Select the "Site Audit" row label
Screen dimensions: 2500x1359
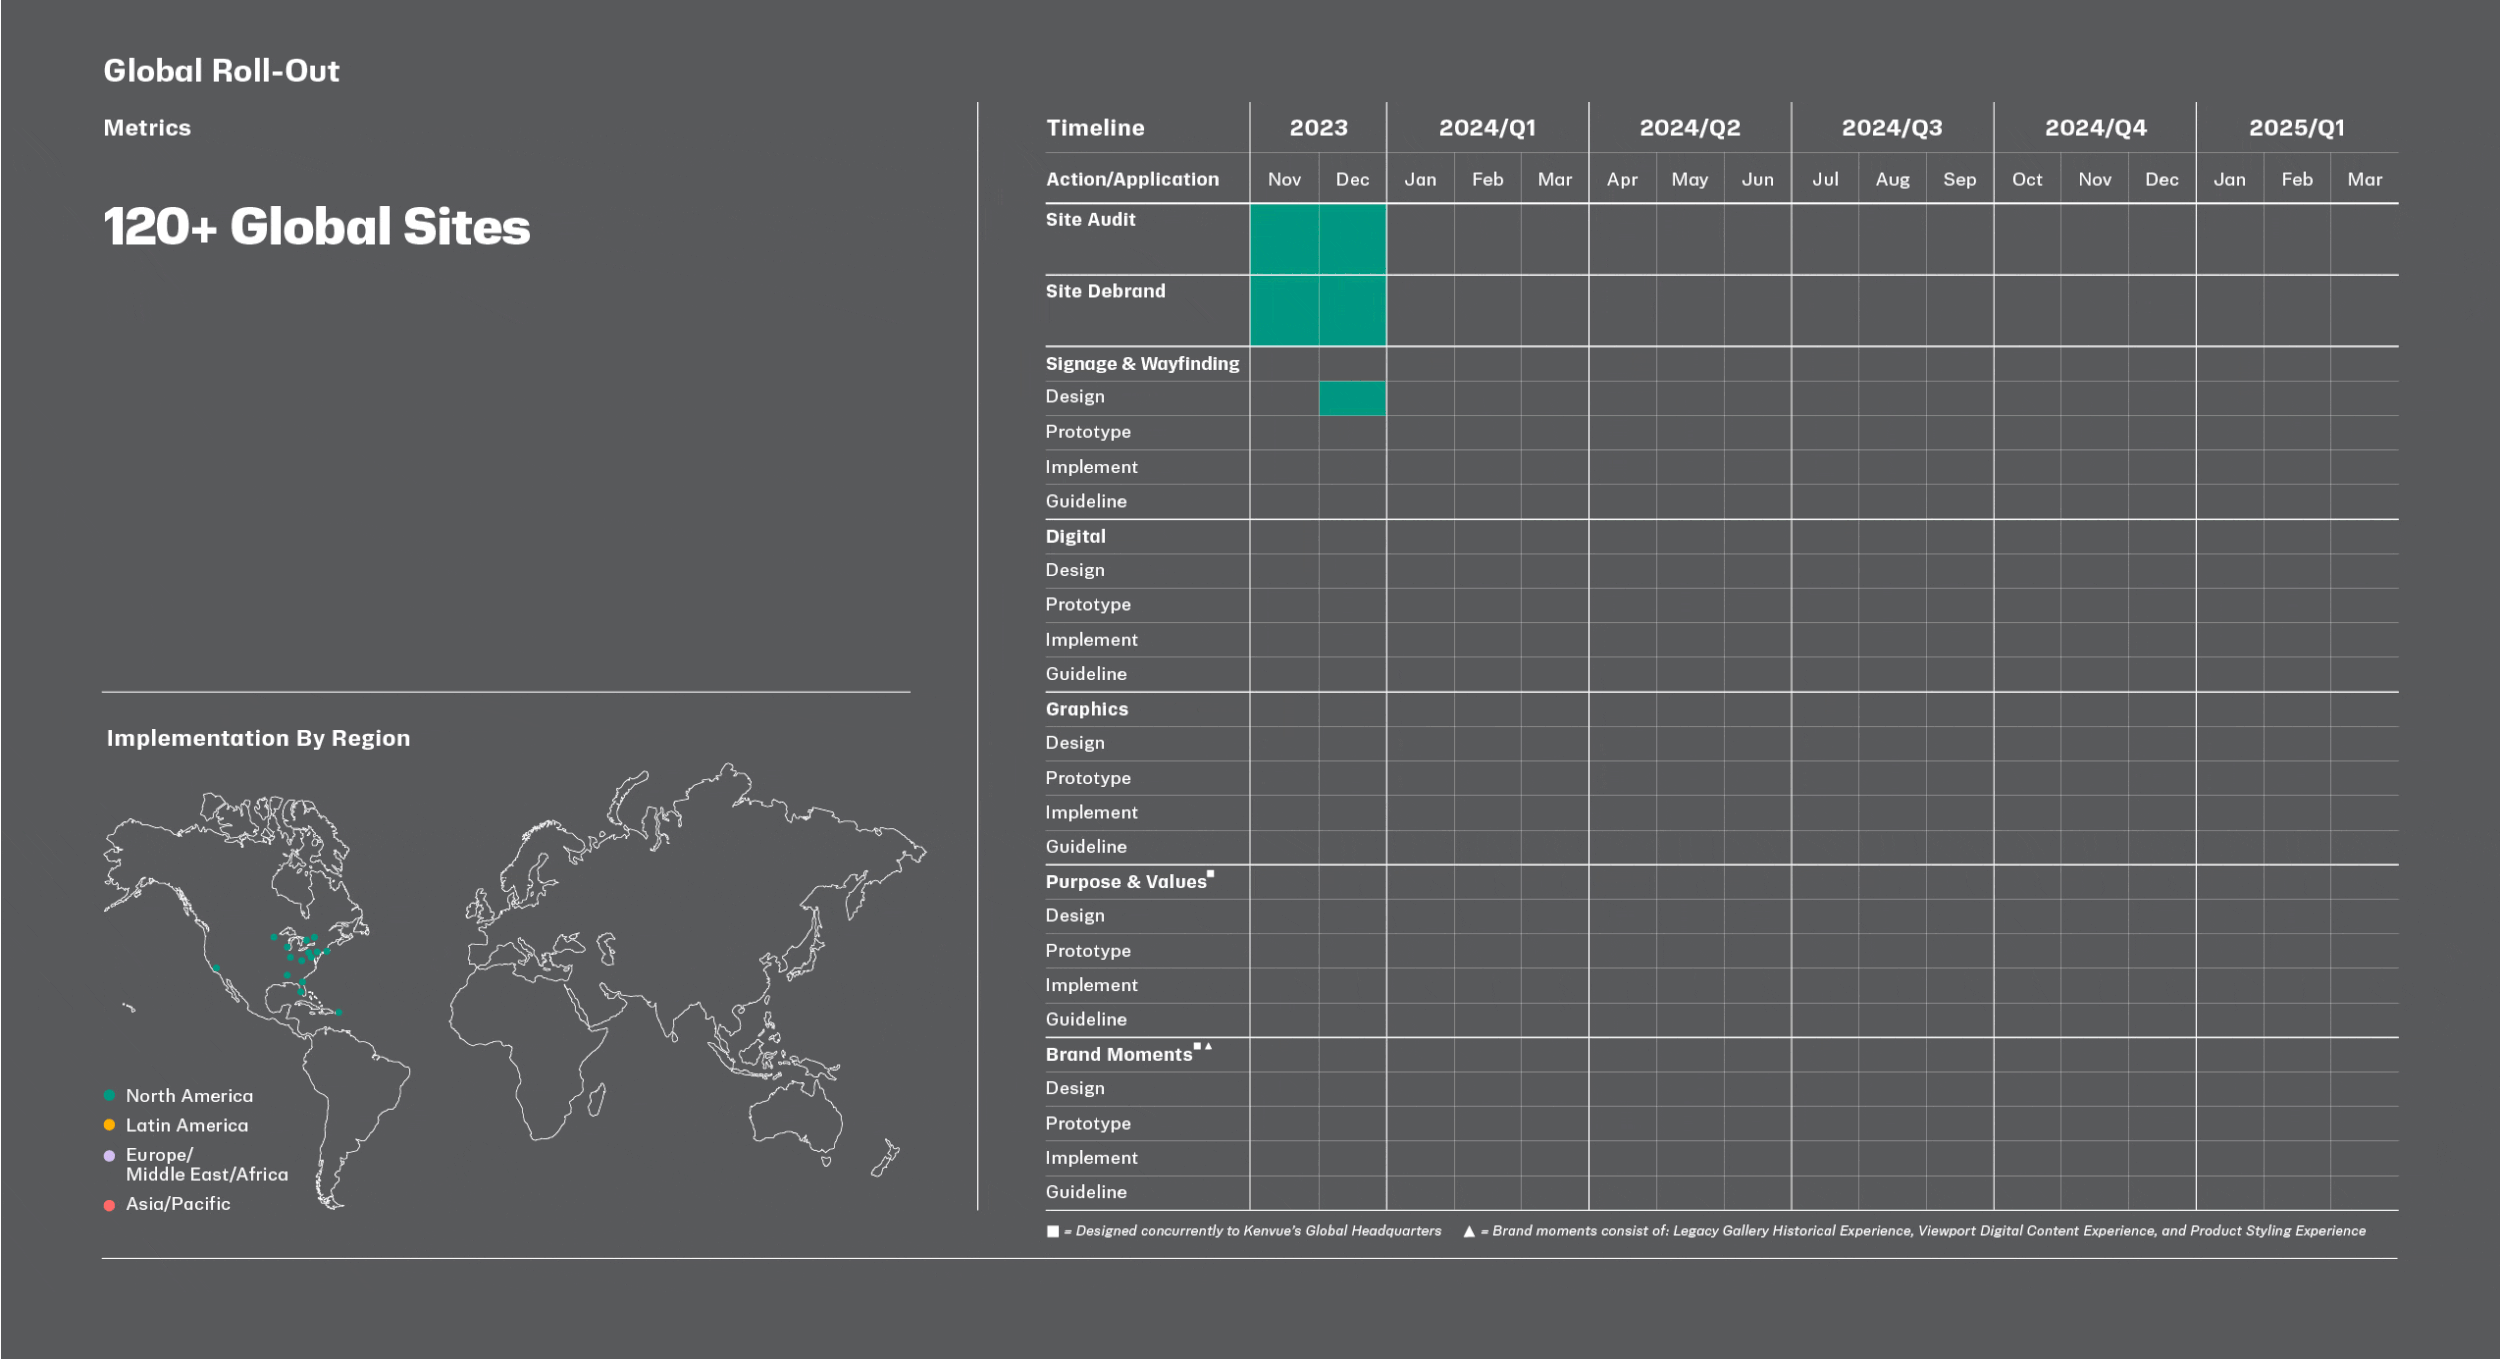coord(1090,219)
